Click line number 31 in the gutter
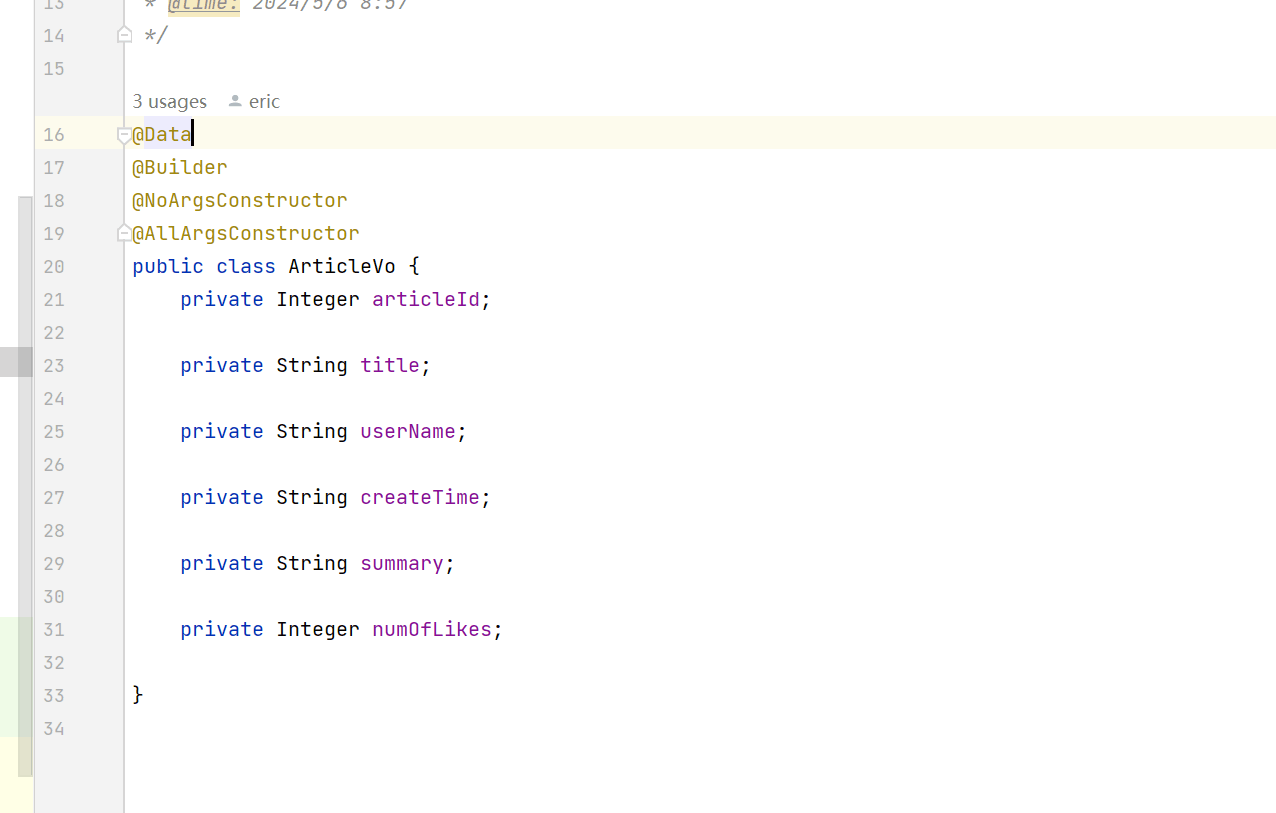Viewport: 1276px width, 813px height. pos(53,629)
